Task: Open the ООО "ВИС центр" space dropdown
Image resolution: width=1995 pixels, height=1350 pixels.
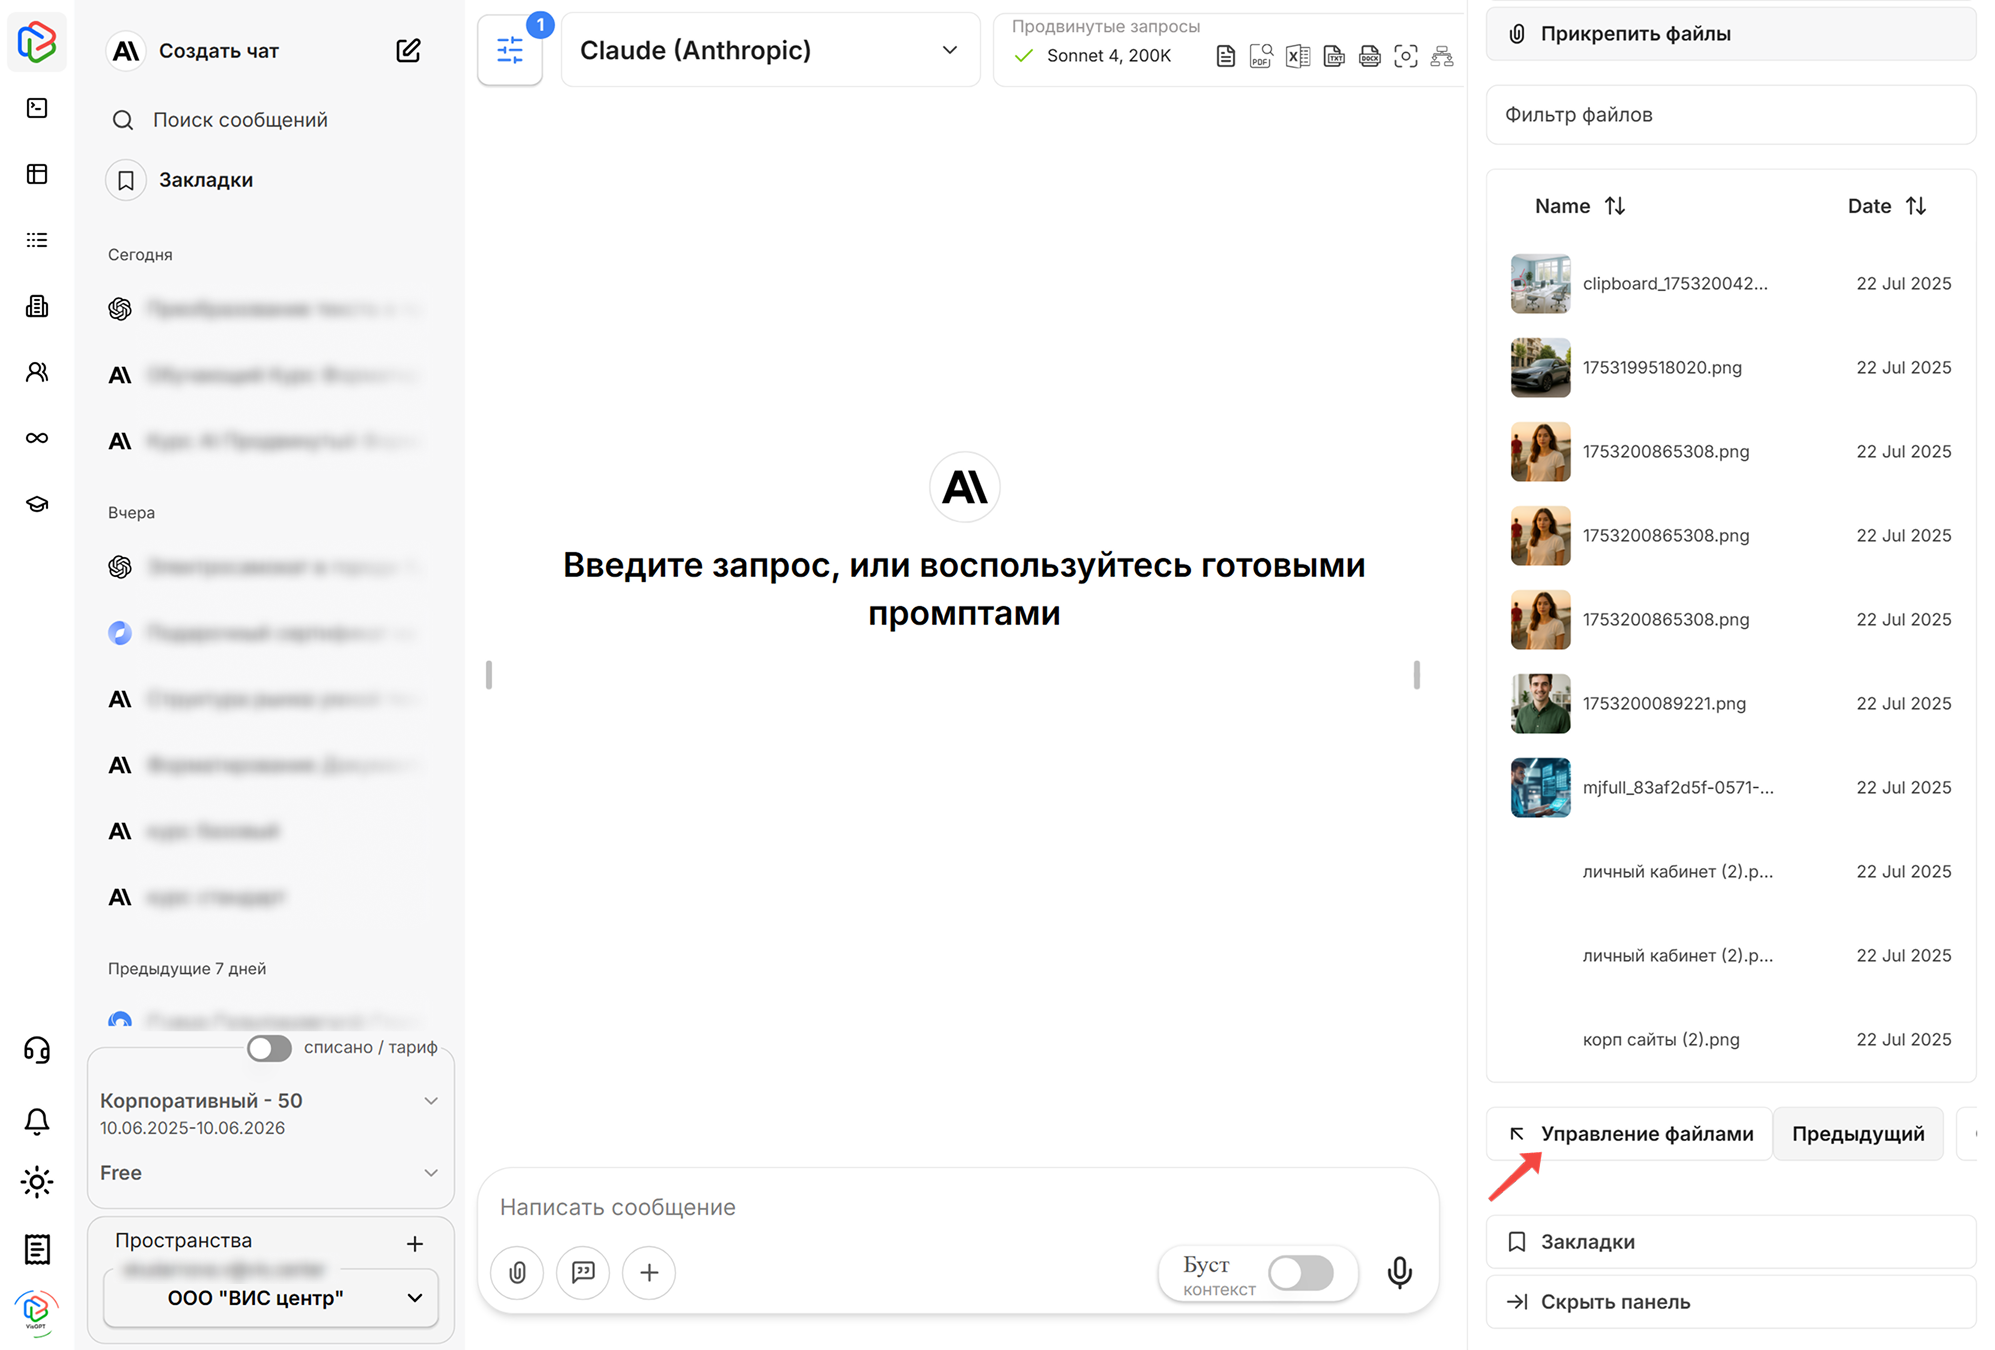Action: (x=271, y=1298)
